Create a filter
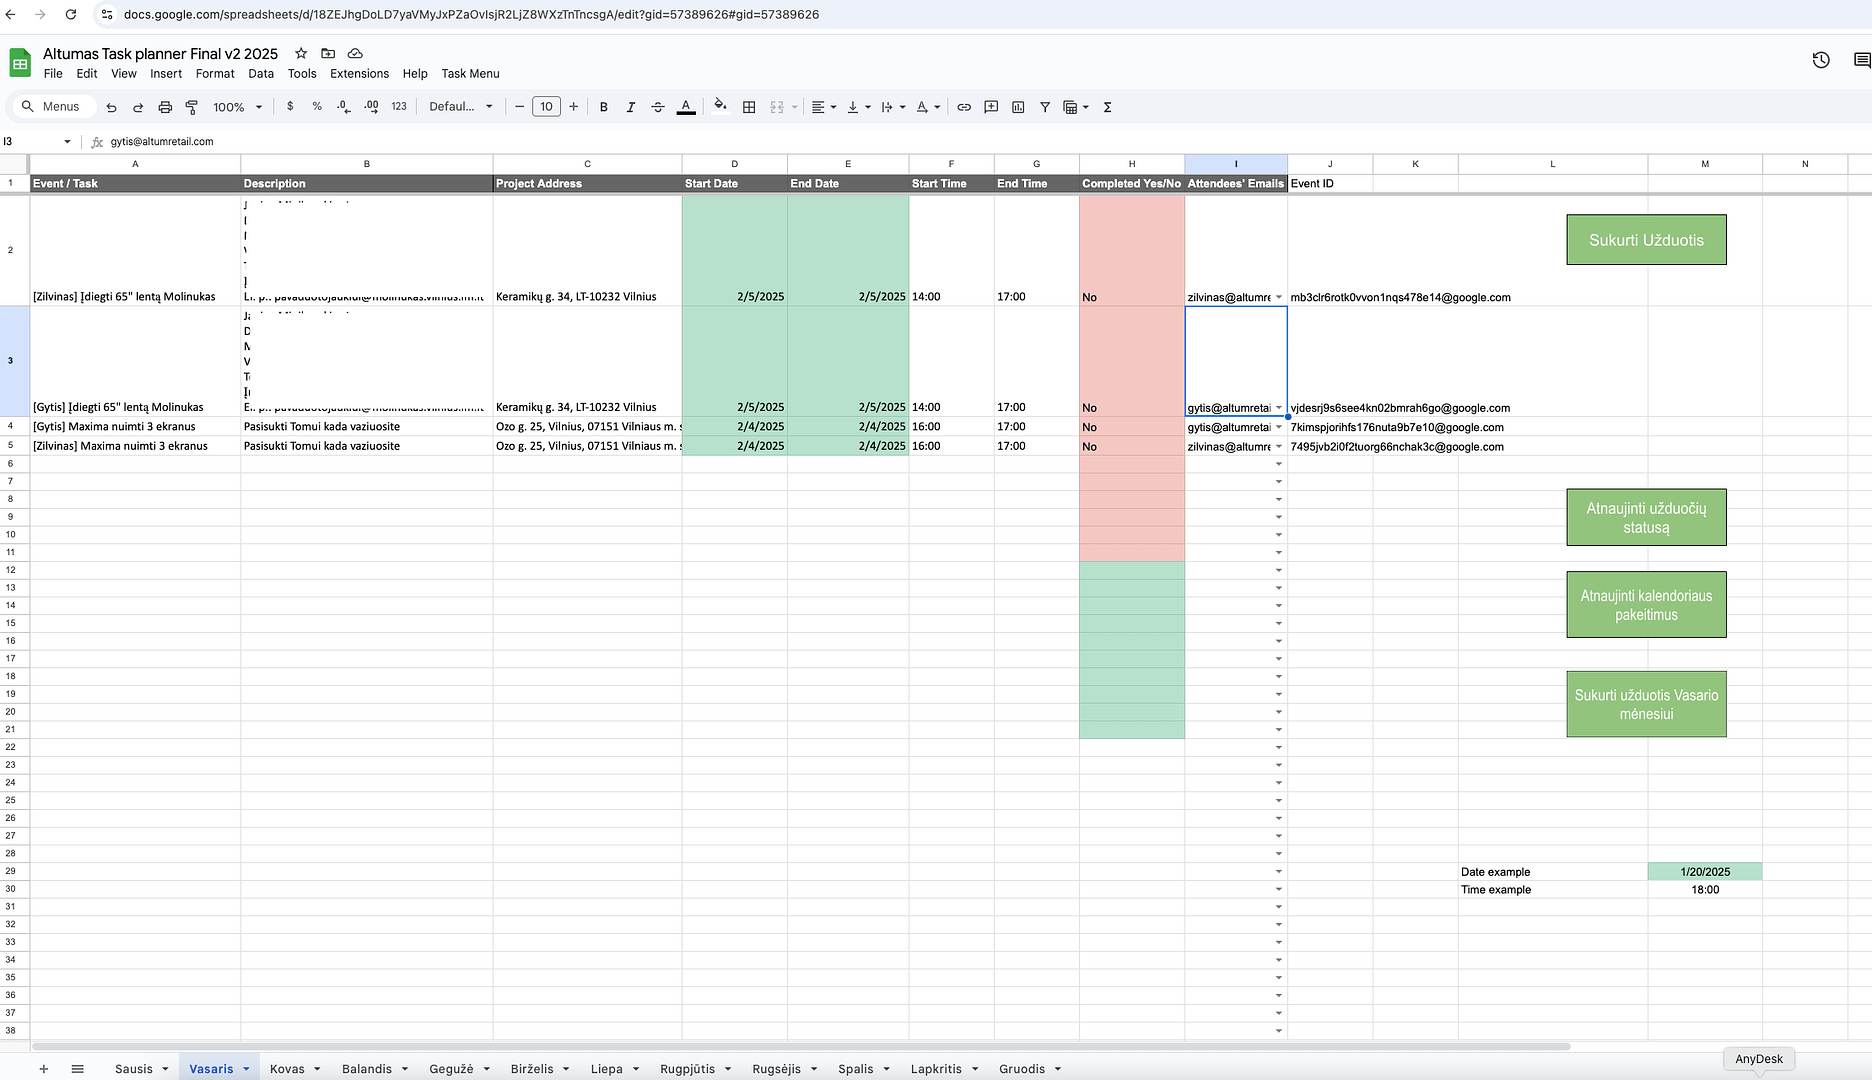Image resolution: width=1872 pixels, height=1080 pixels. pos(1044,107)
